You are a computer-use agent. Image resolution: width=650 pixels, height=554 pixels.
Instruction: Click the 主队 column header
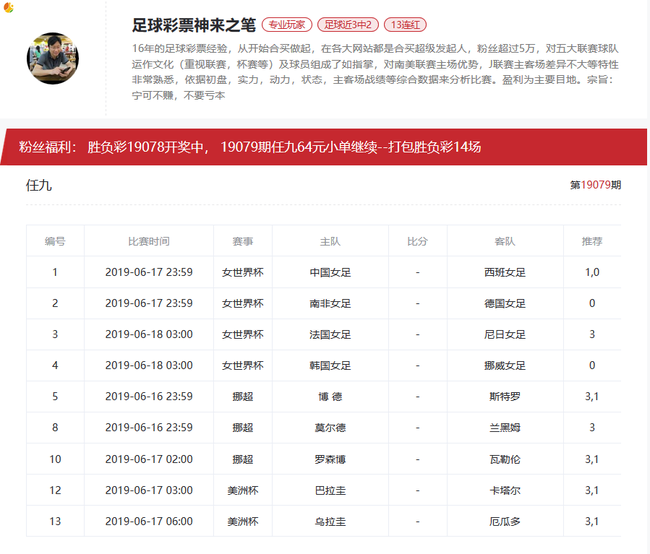click(x=330, y=241)
